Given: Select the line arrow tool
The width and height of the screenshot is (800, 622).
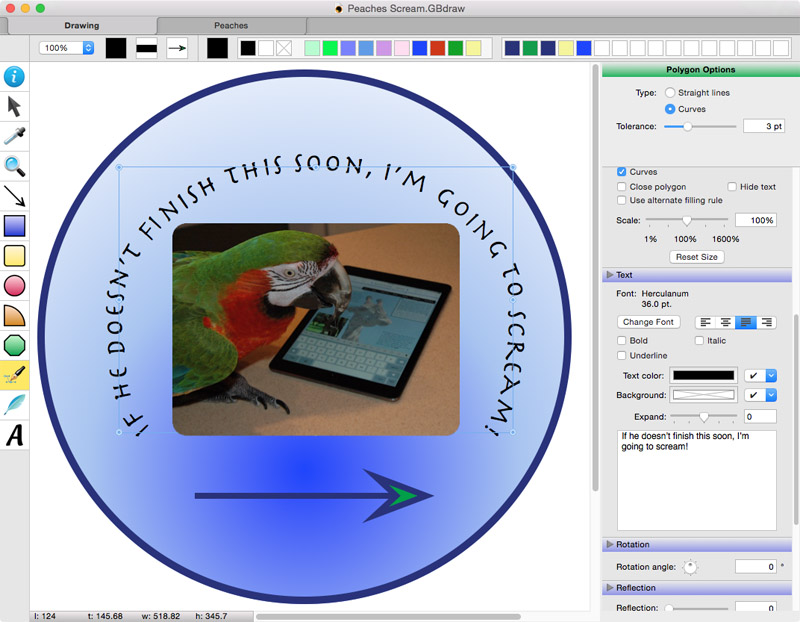Looking at the screenshot, I should tap(14, 196).
